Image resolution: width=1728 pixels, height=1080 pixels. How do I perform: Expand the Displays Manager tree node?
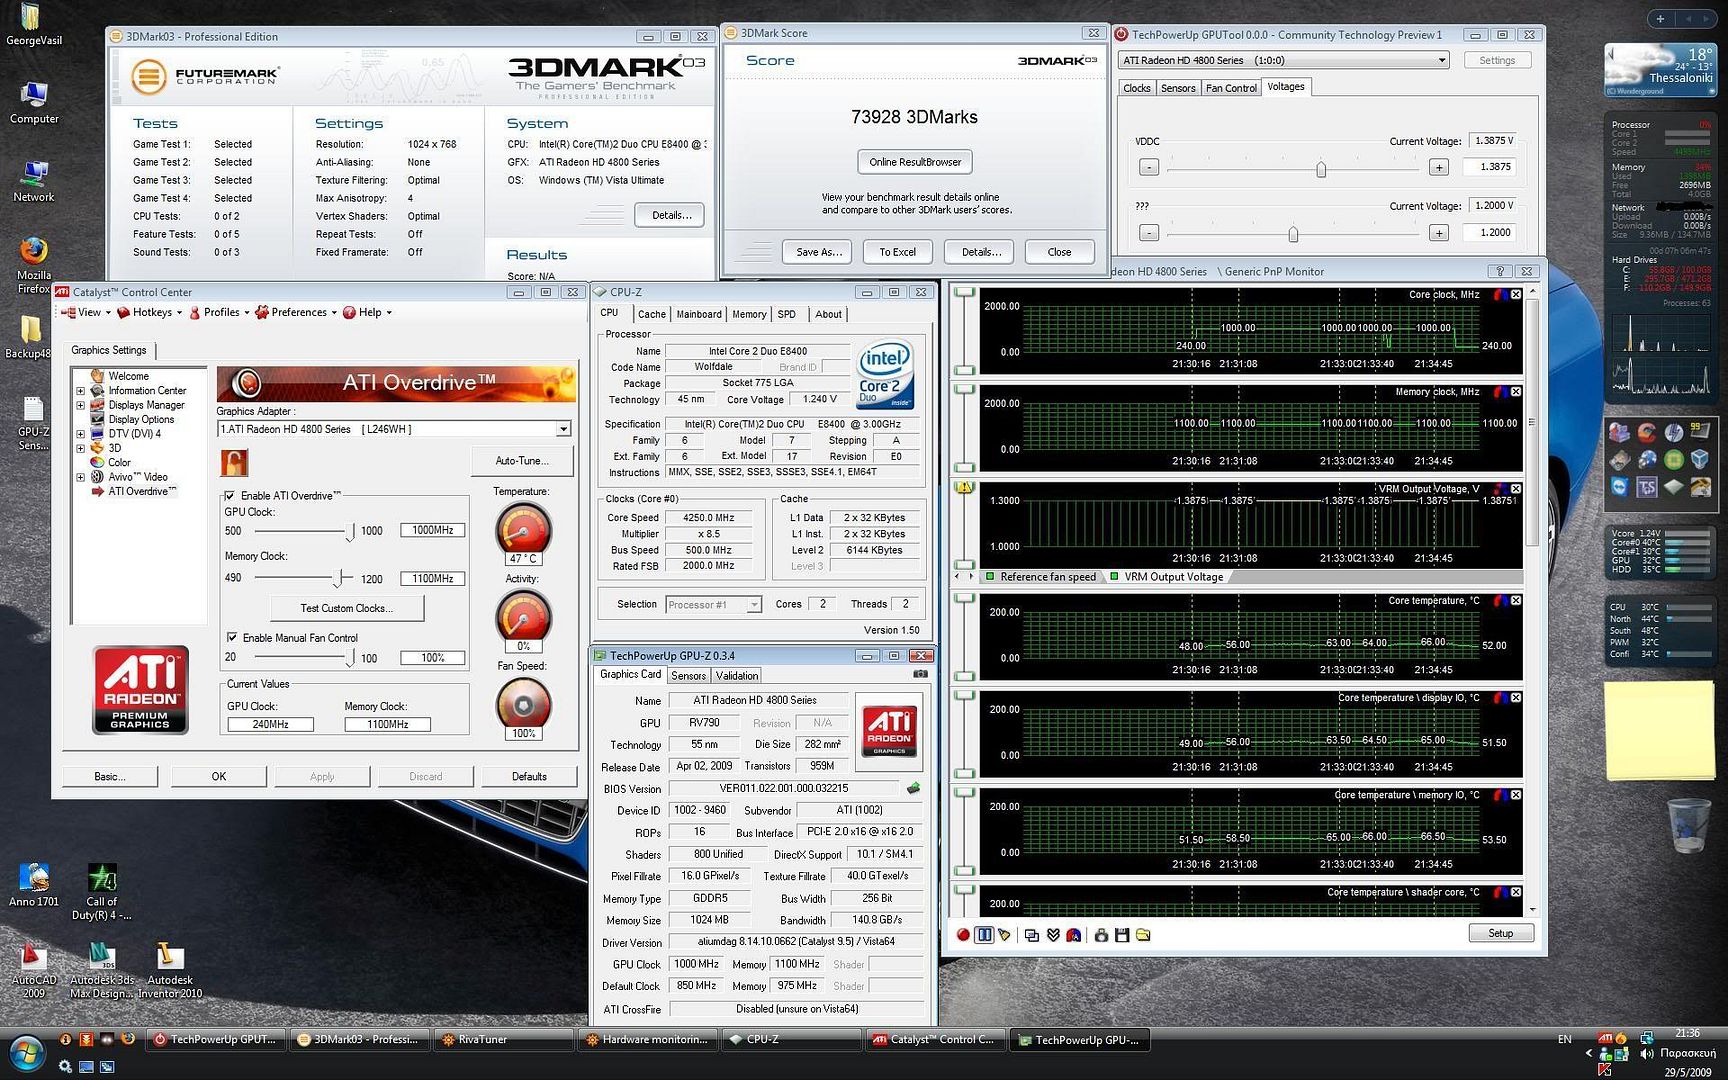click(81, 405)
